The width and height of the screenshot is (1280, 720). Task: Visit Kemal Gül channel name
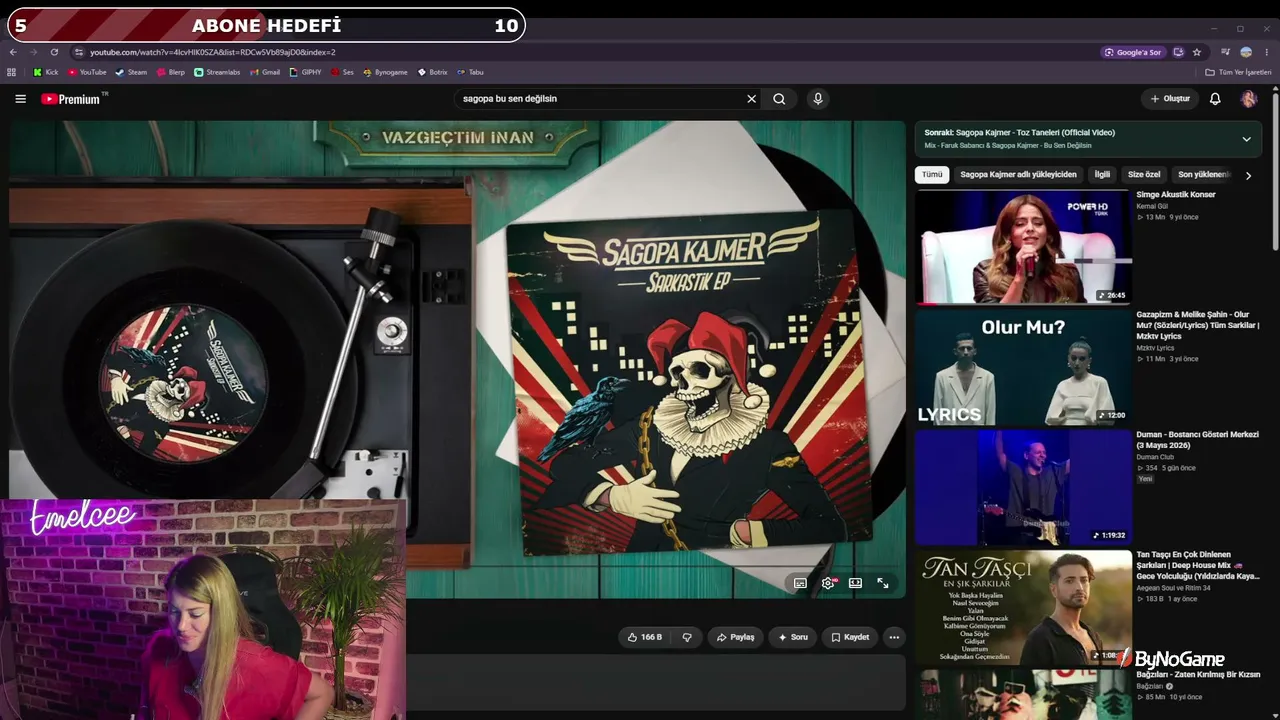click(1152, 206)
